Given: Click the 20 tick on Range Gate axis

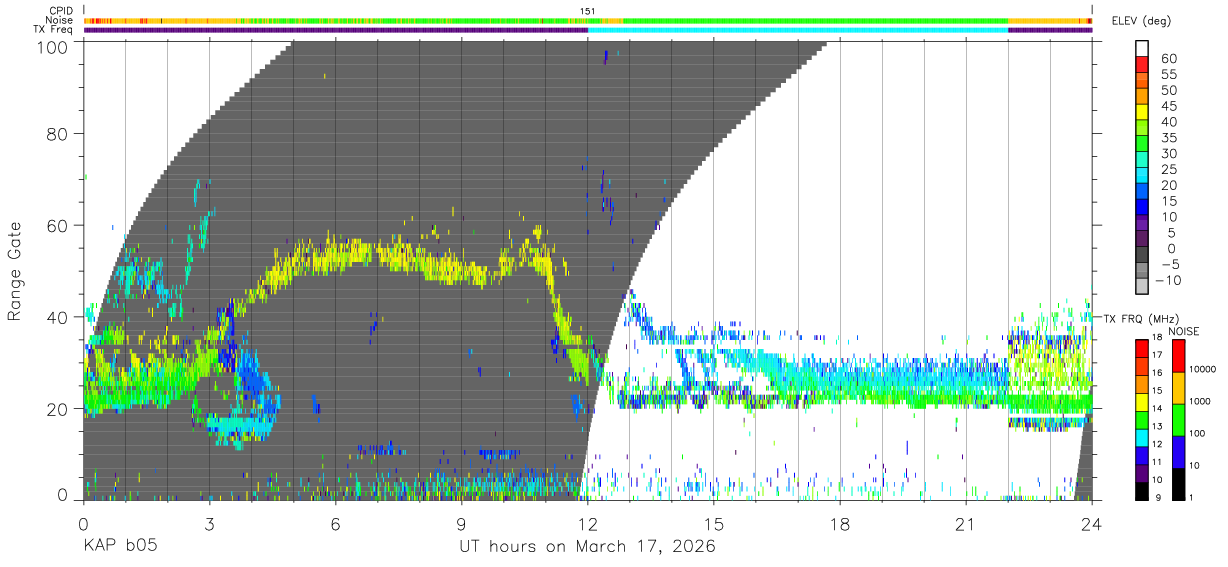Looking at the screenshot, I should click(x=58, y=409).
